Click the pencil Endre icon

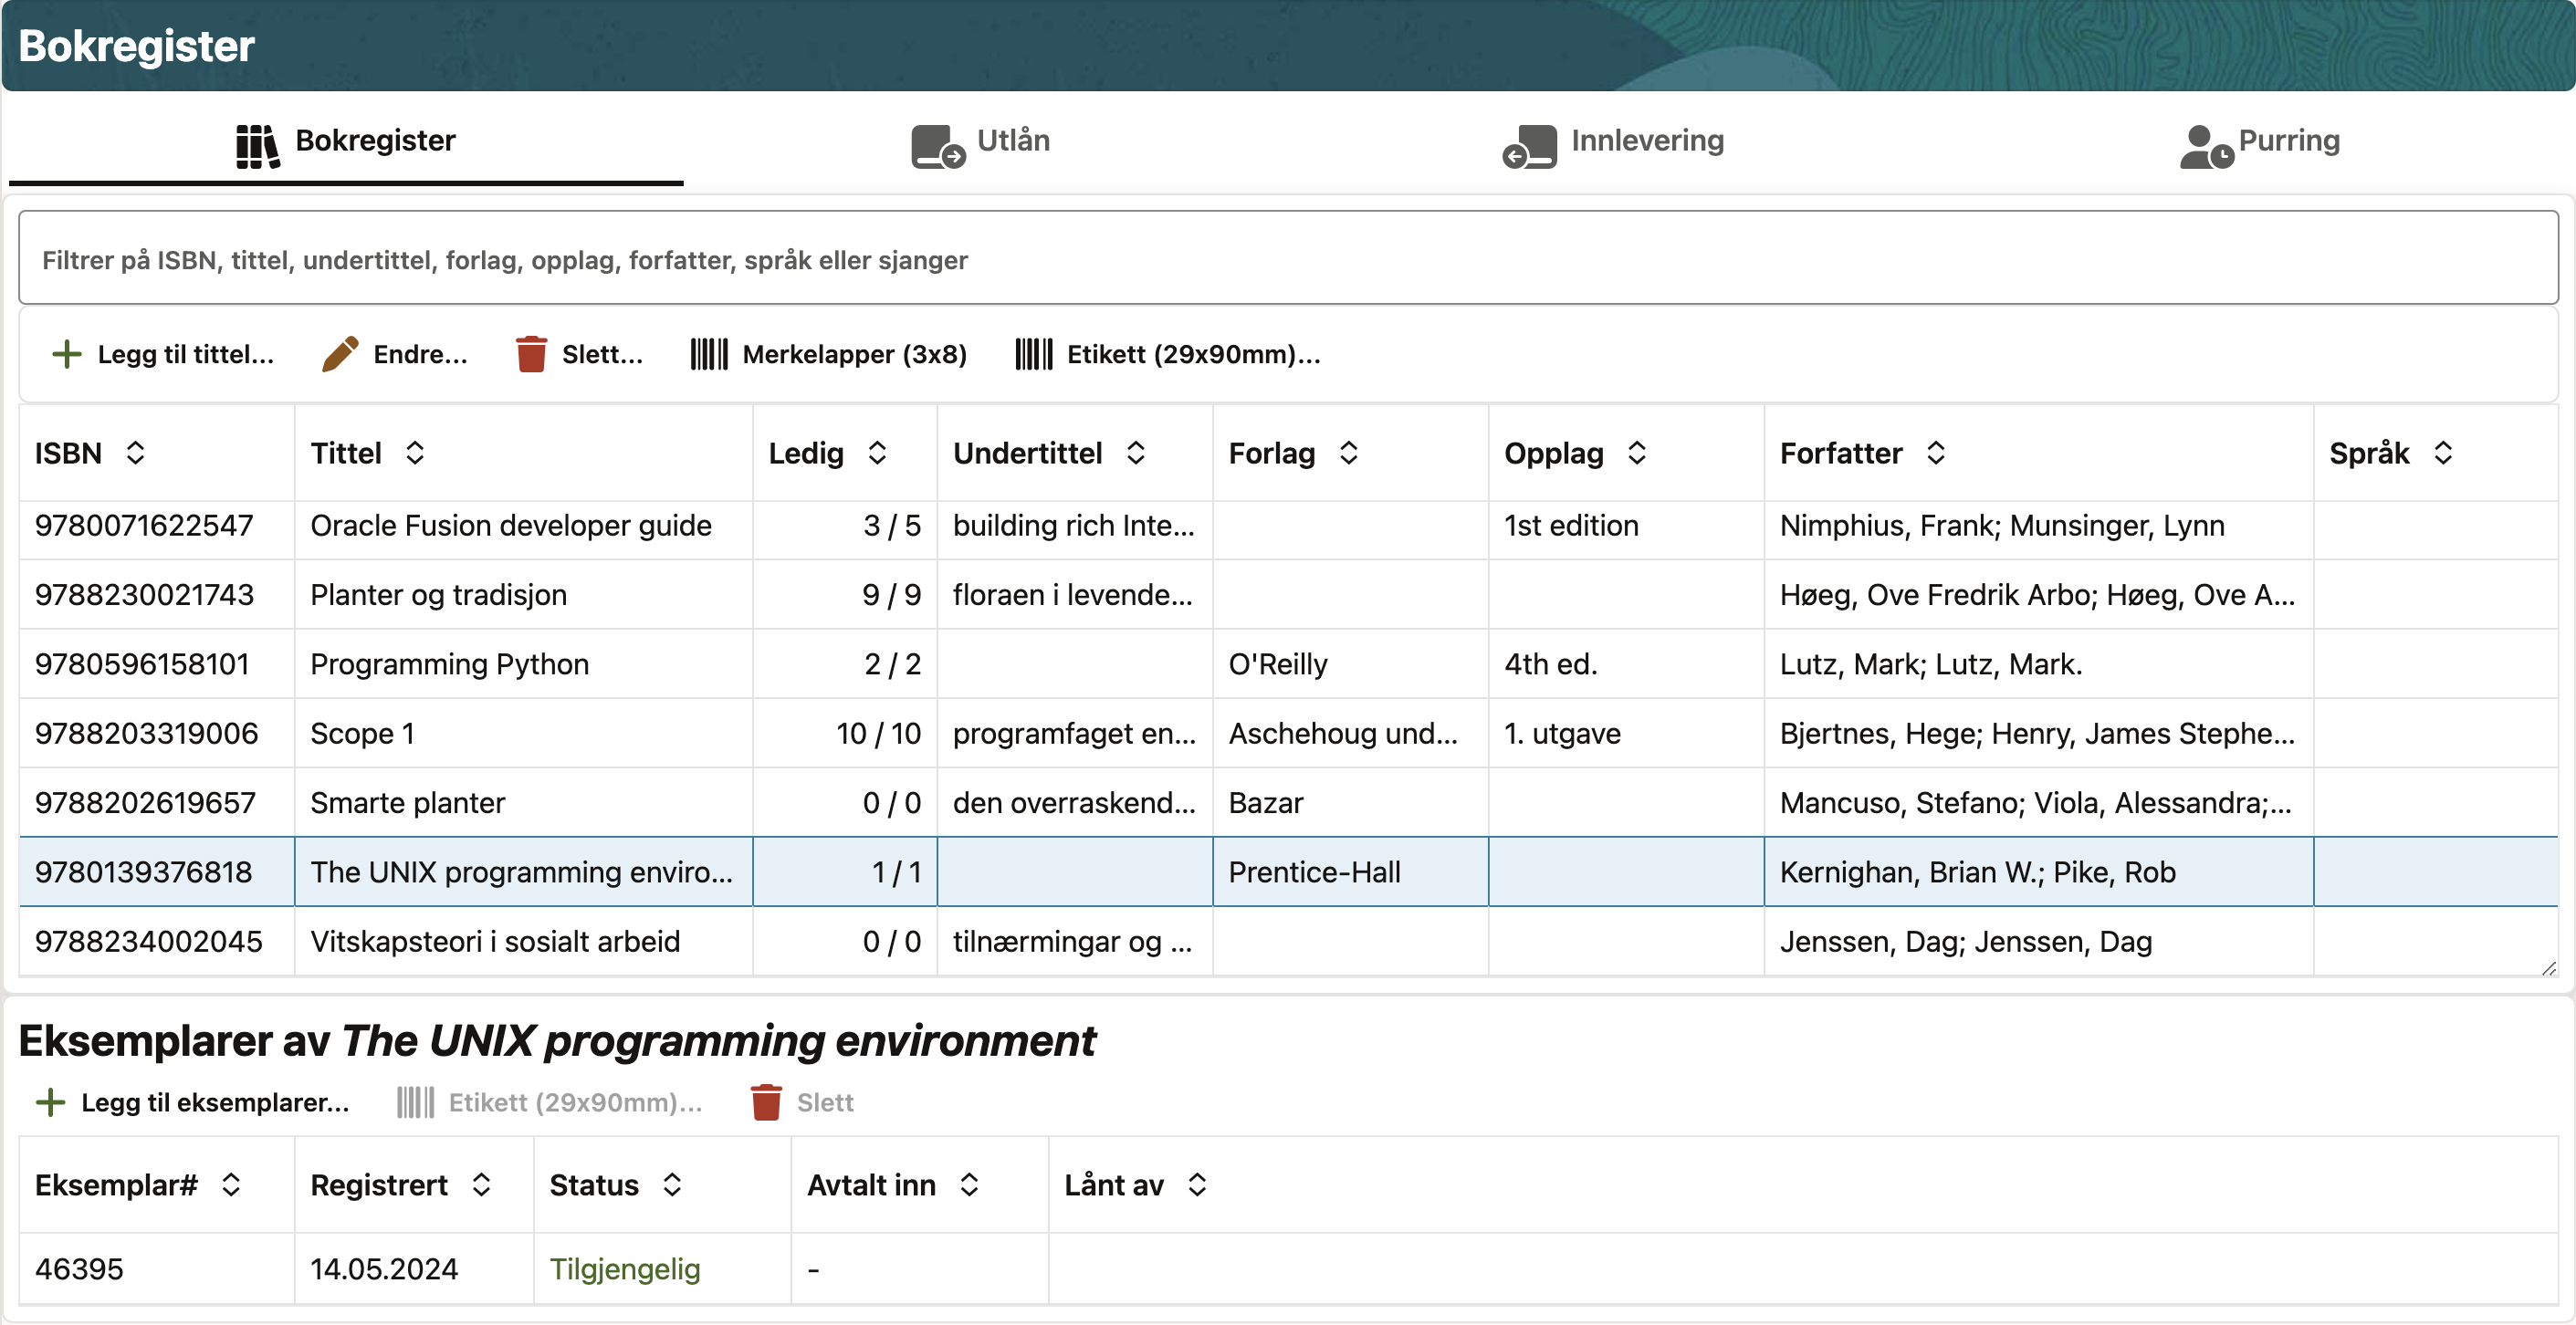click(340, 354)
